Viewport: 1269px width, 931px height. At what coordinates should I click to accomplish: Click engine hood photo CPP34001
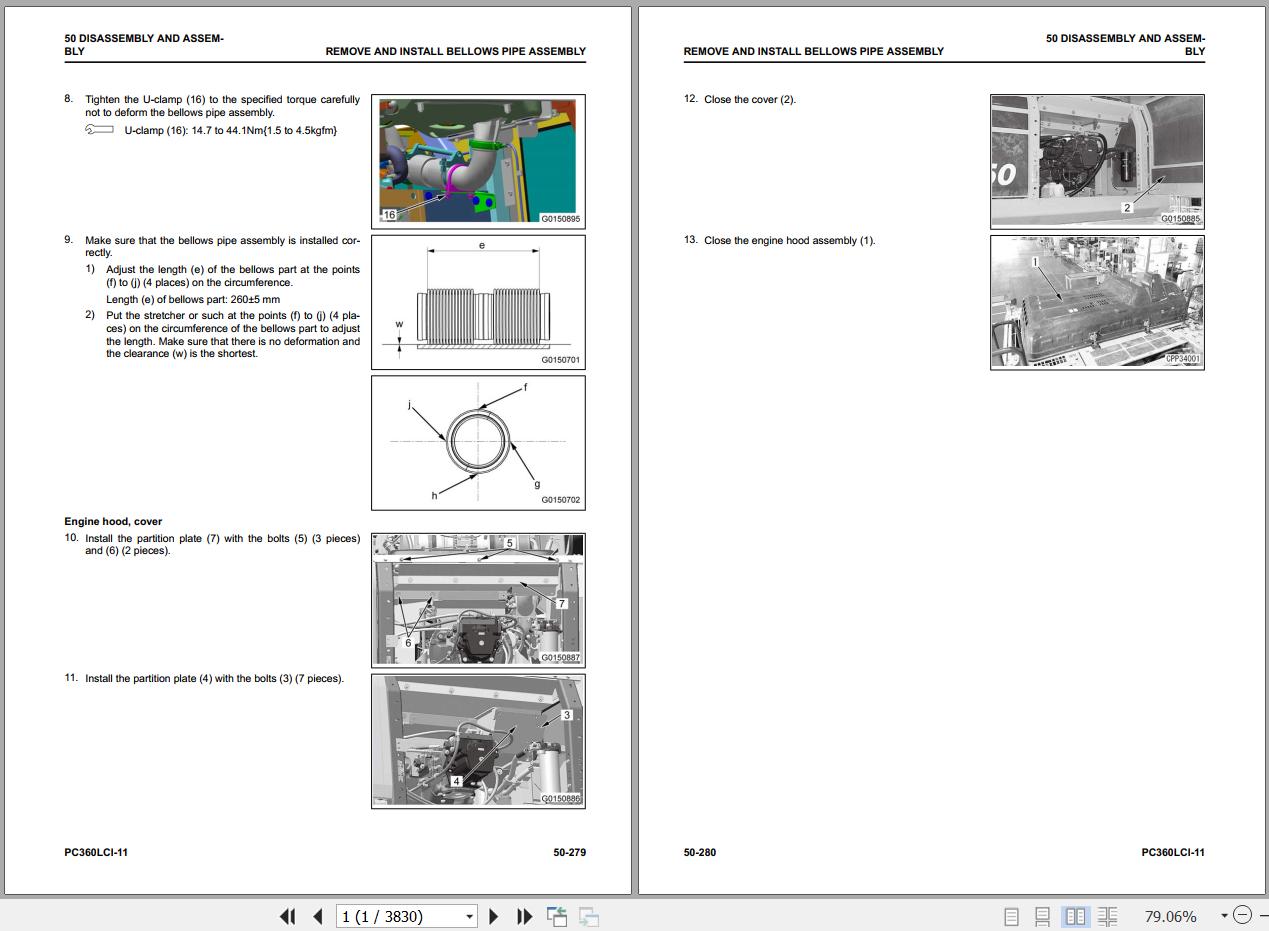[1097, 302]
